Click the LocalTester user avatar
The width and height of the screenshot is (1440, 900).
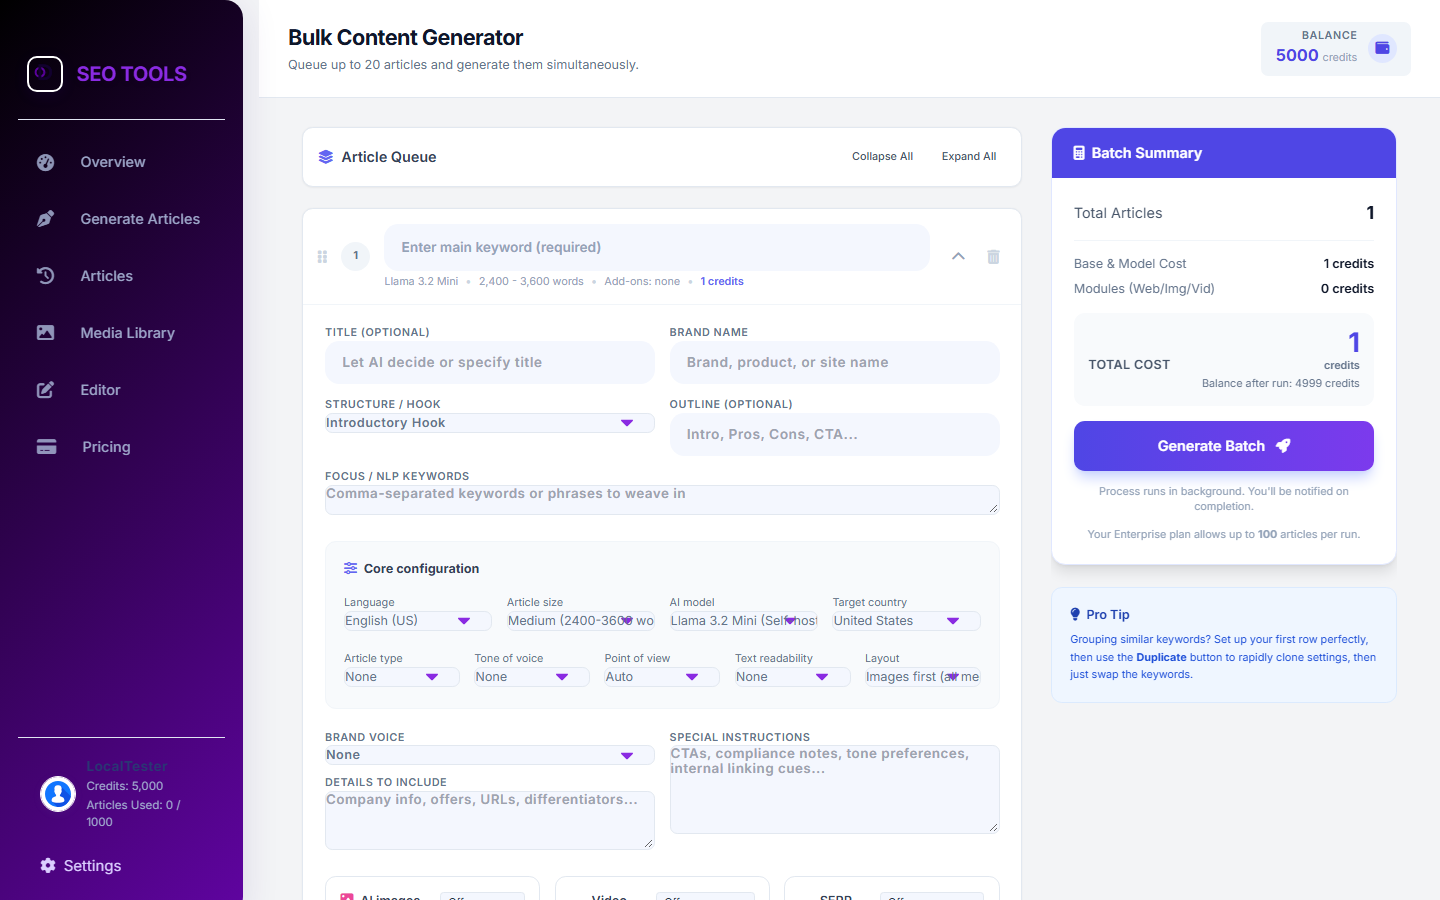click(x=58, y=794)
